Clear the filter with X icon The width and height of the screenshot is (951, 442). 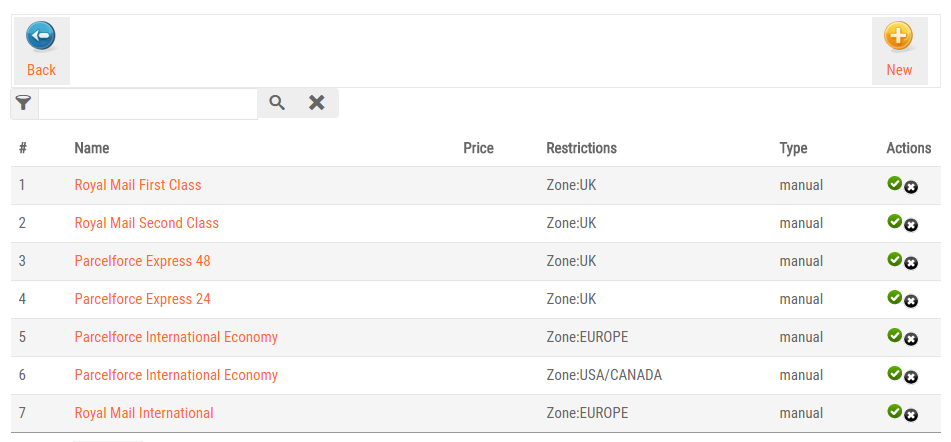317,103
